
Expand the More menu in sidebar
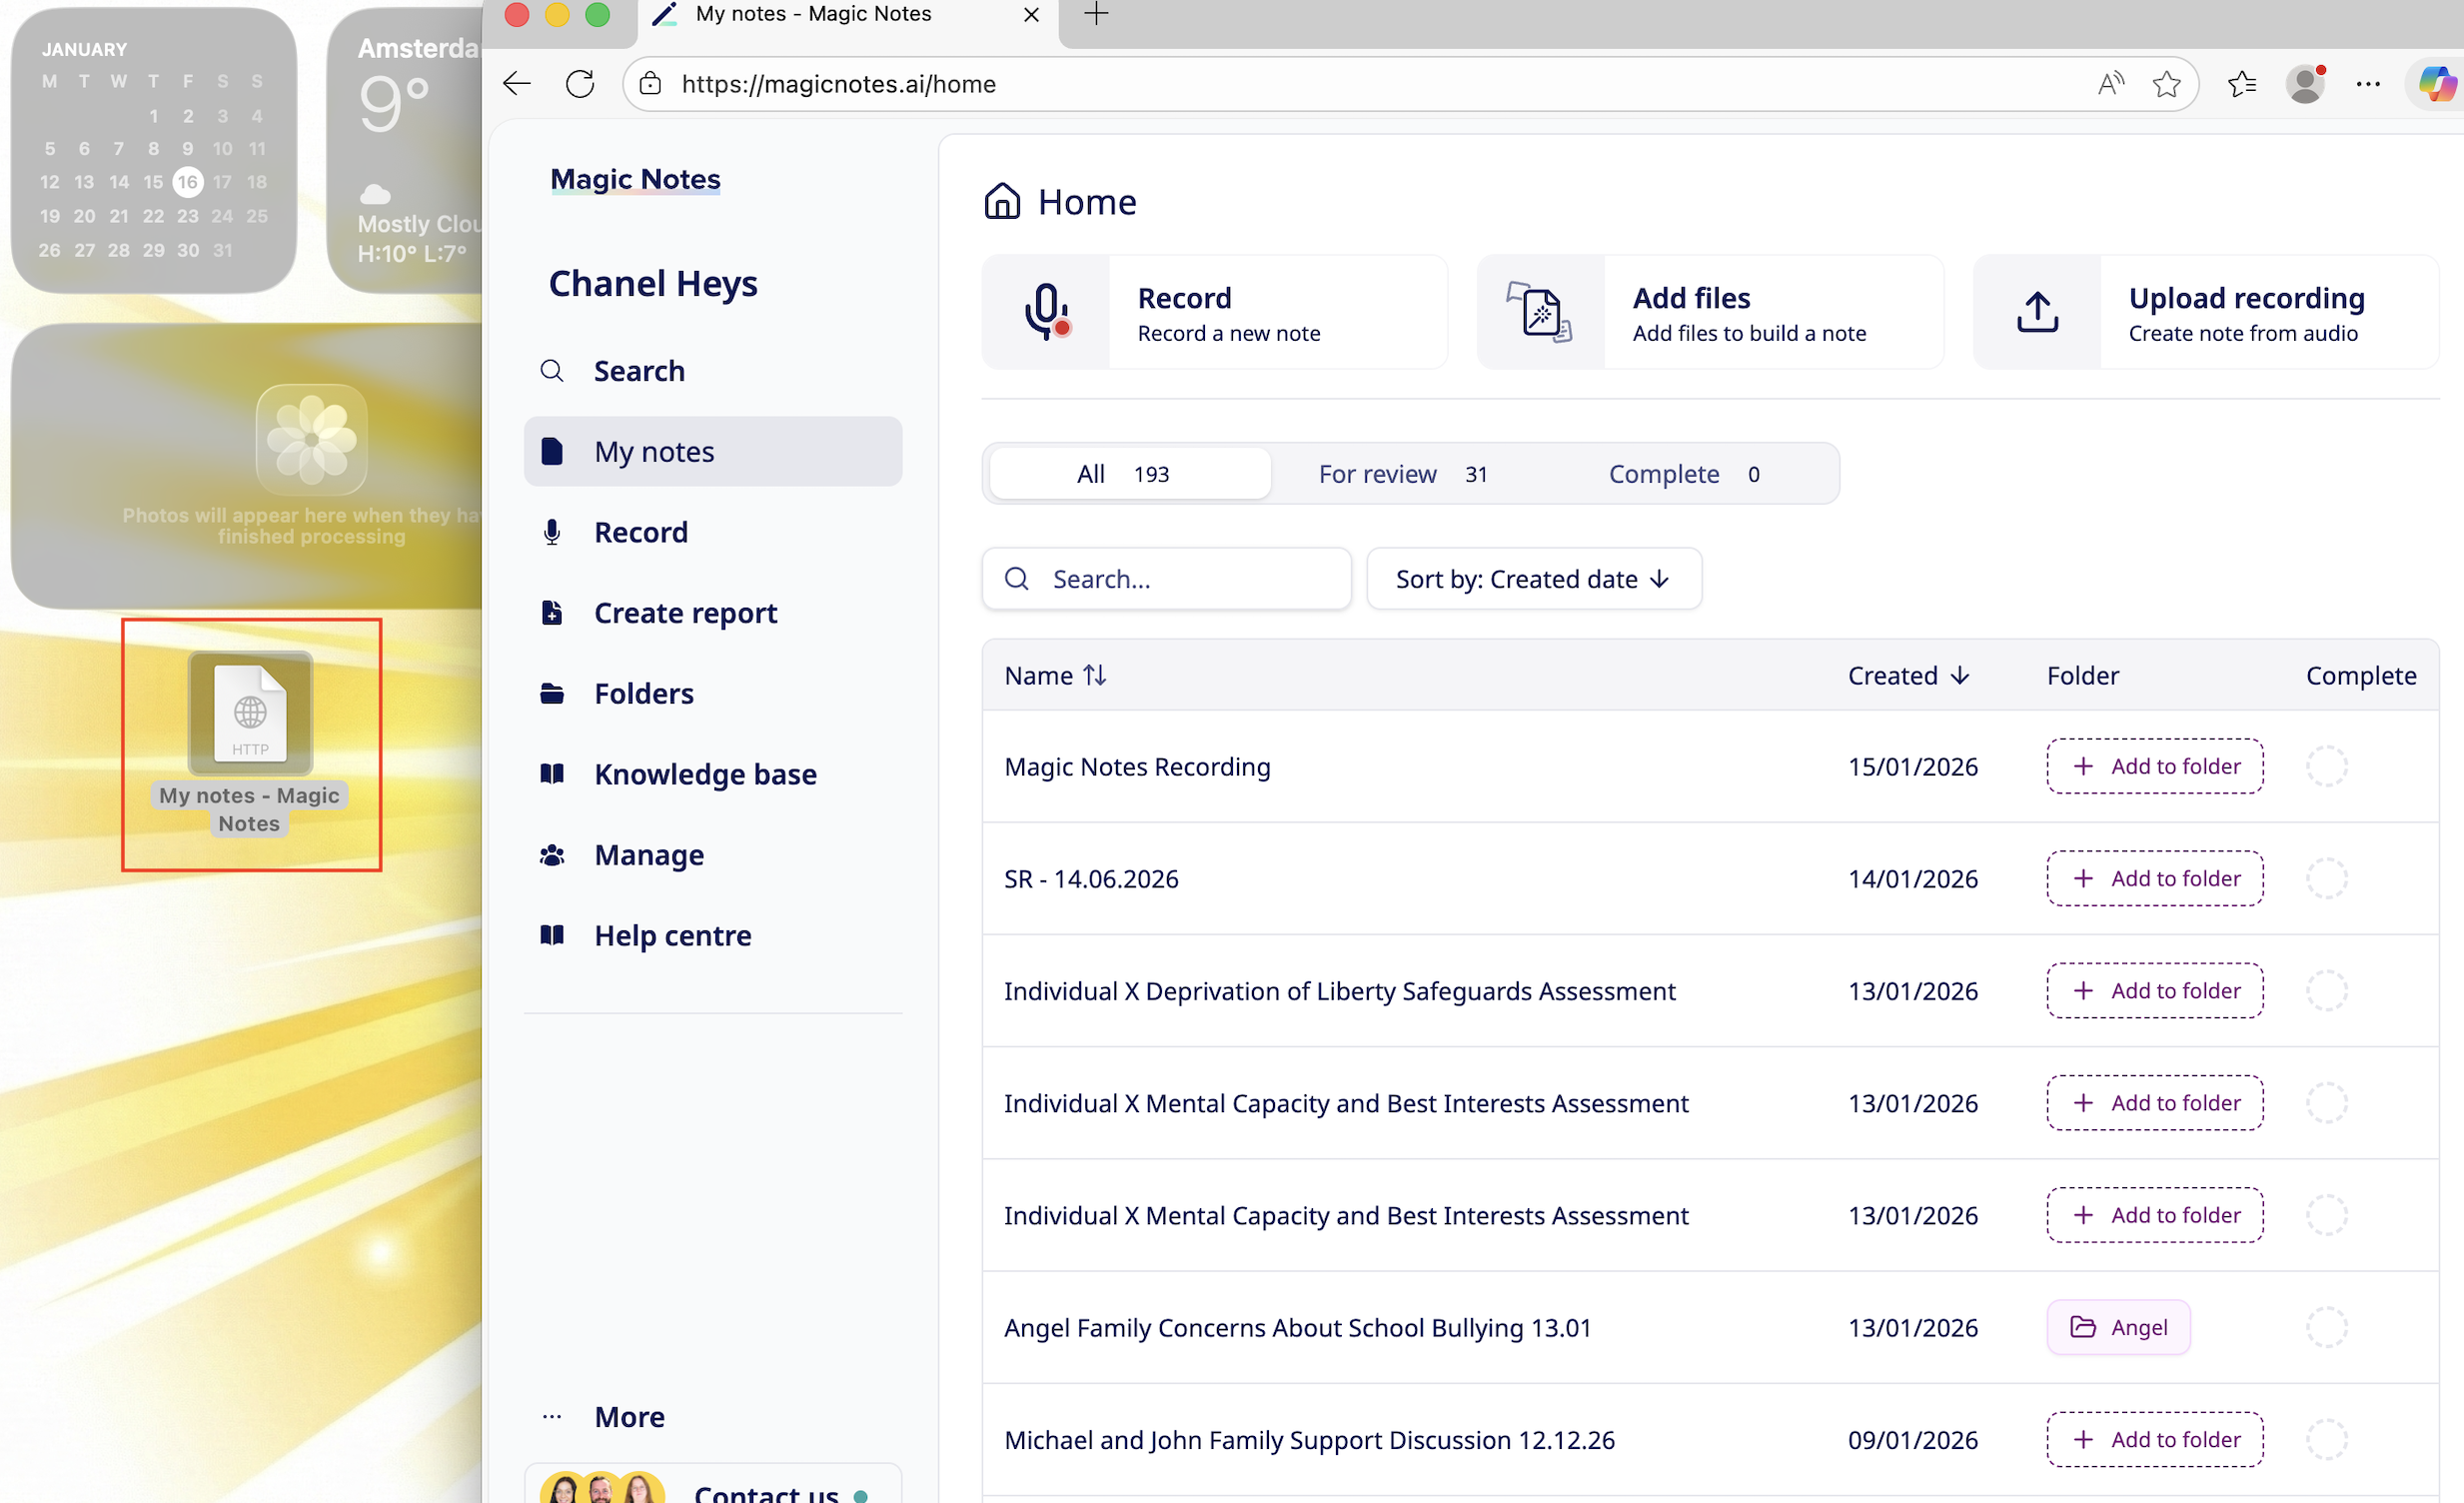pos(629,1416)
